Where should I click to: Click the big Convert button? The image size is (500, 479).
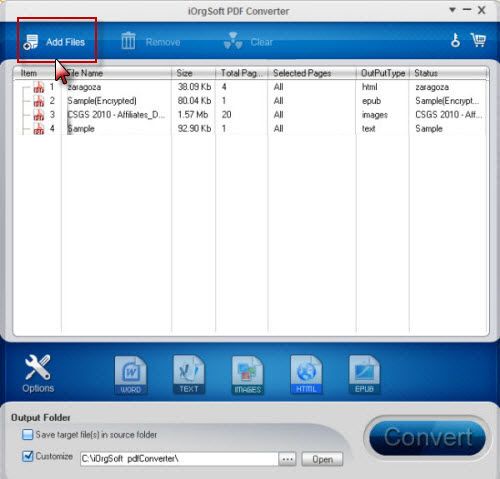tap(427, 437)
